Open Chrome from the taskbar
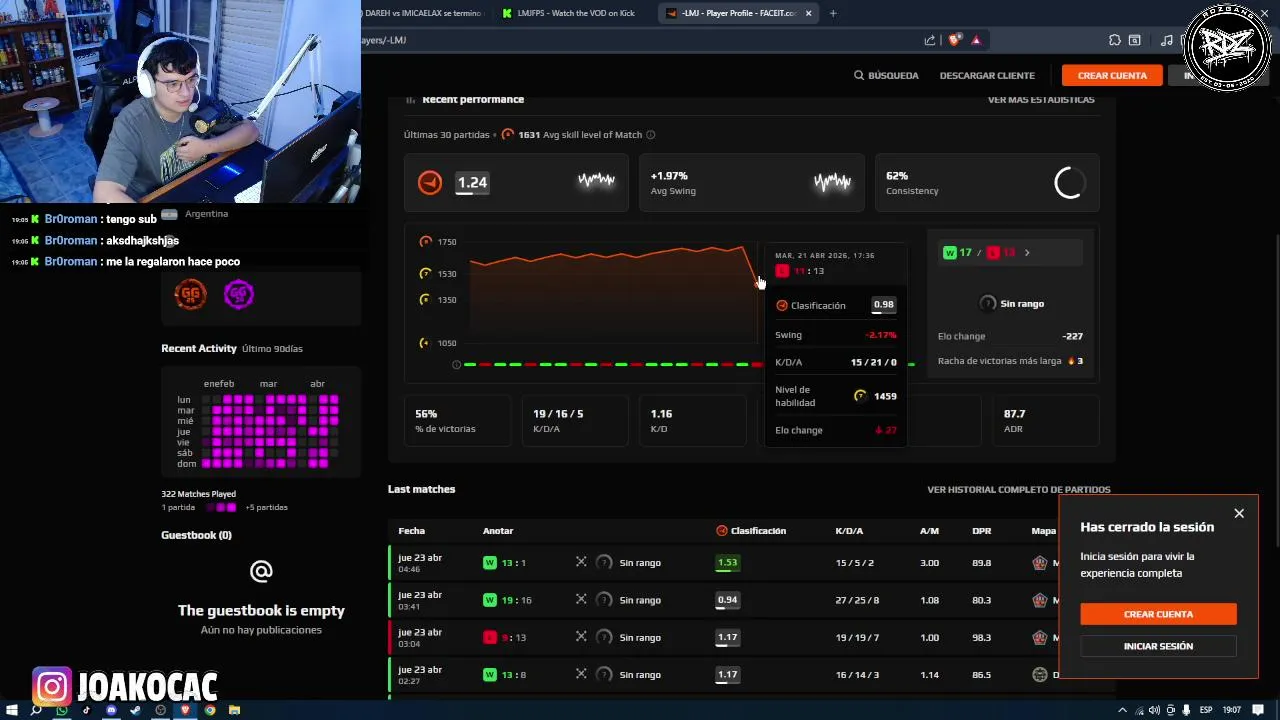This screenshot has height=720, width=1280. (x=209, y=710)
